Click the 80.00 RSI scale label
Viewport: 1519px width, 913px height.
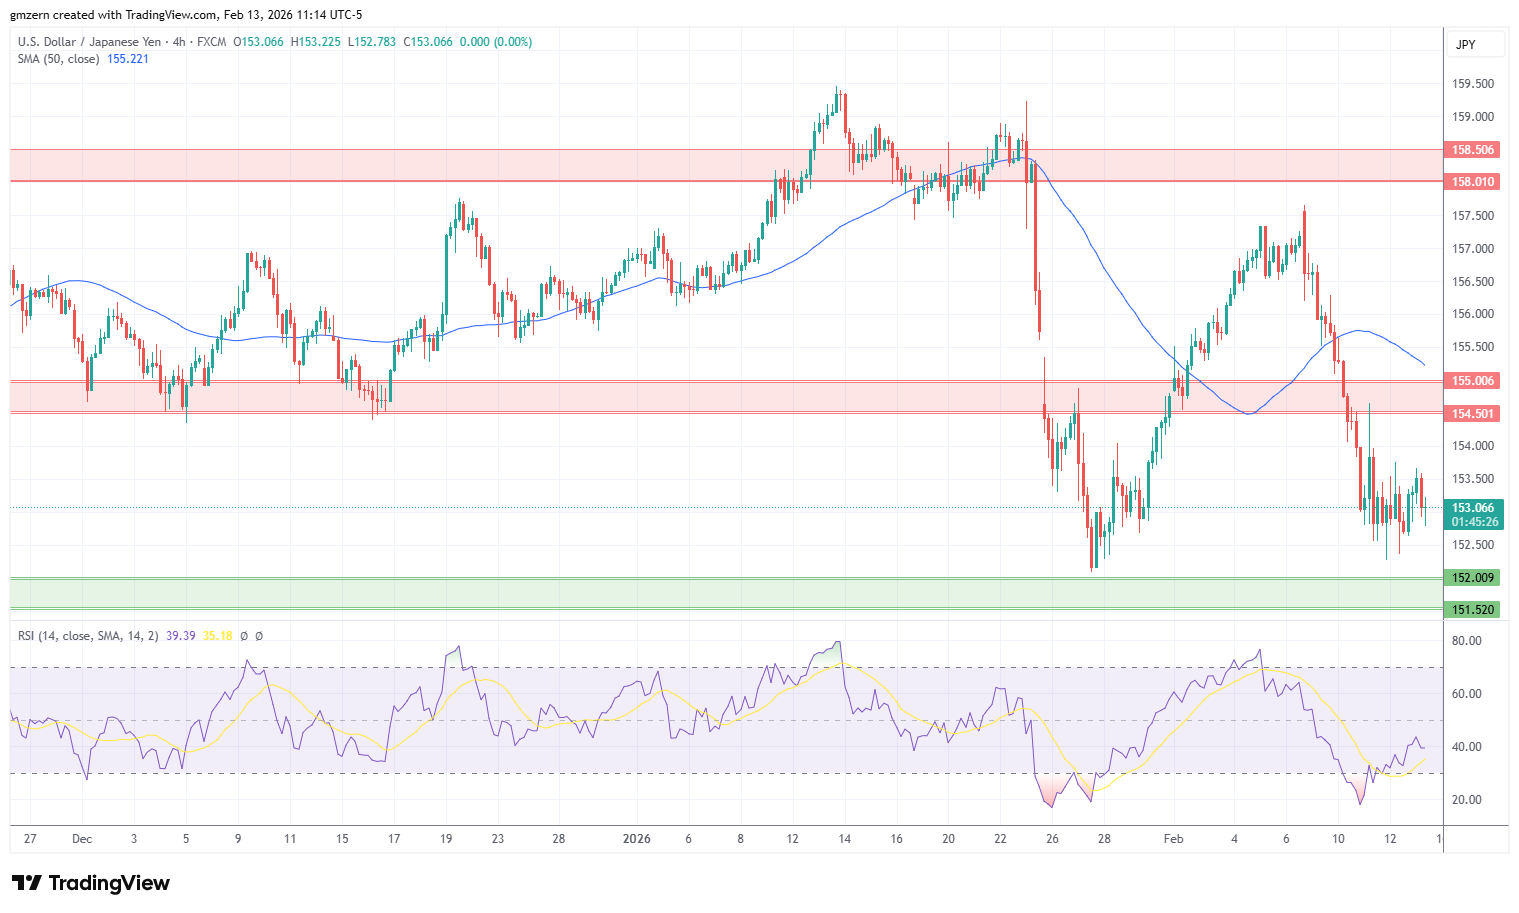click(1467, 641)
